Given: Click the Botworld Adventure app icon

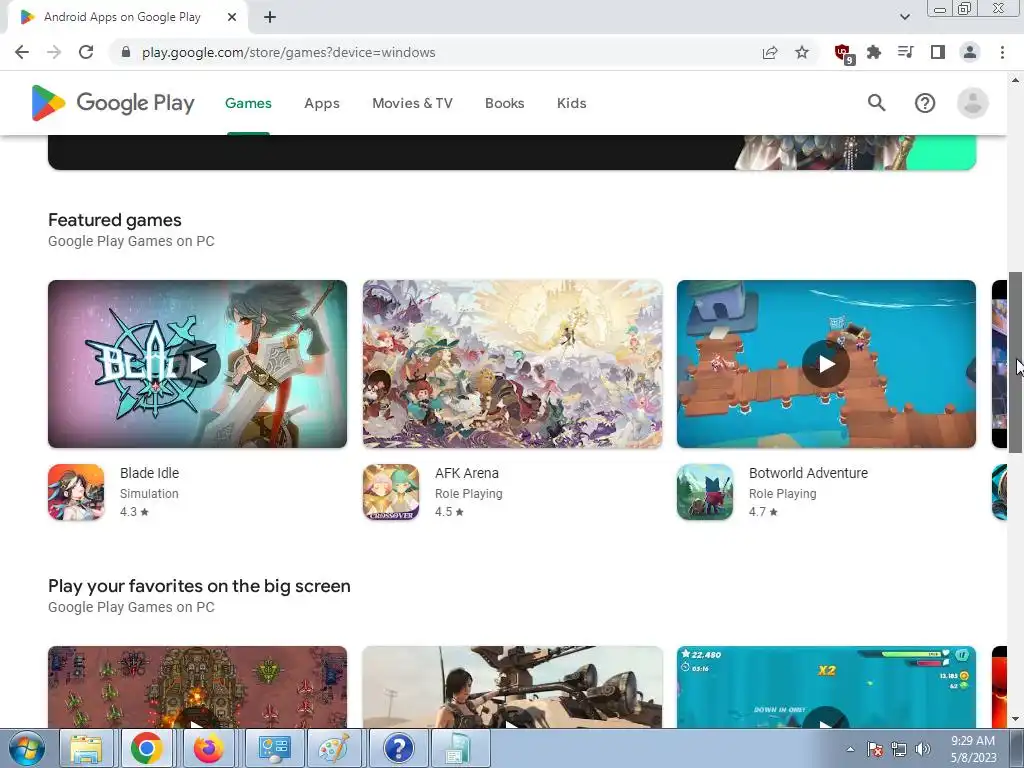Looking at the screenshot, I should [705, 492].
